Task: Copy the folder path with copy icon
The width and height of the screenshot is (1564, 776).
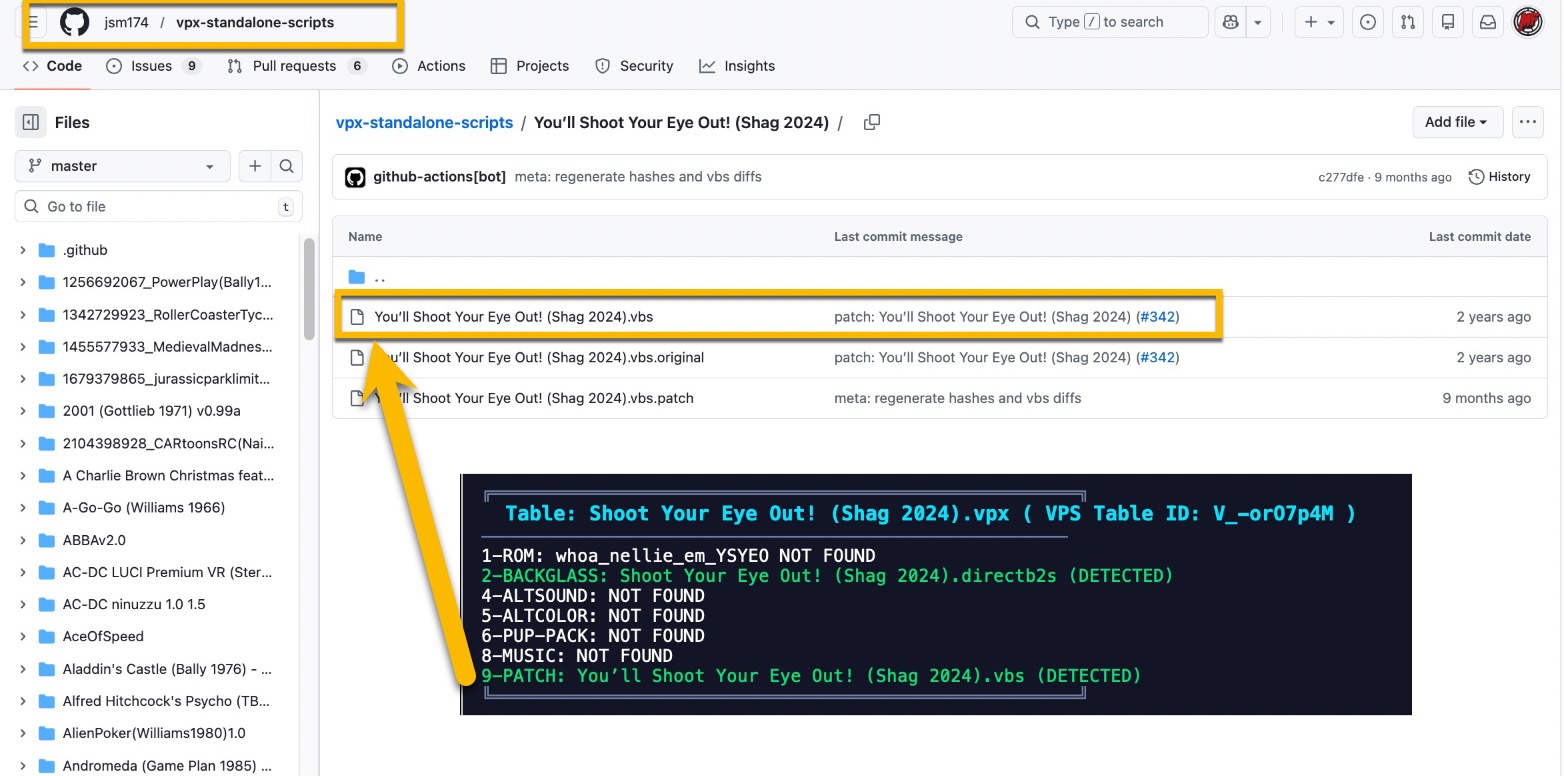Action: [872, 122]
